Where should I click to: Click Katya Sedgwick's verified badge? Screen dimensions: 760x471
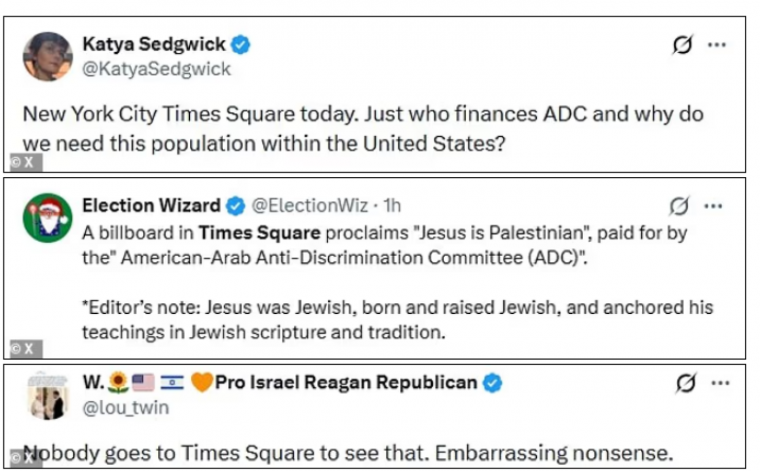(241, 44)
